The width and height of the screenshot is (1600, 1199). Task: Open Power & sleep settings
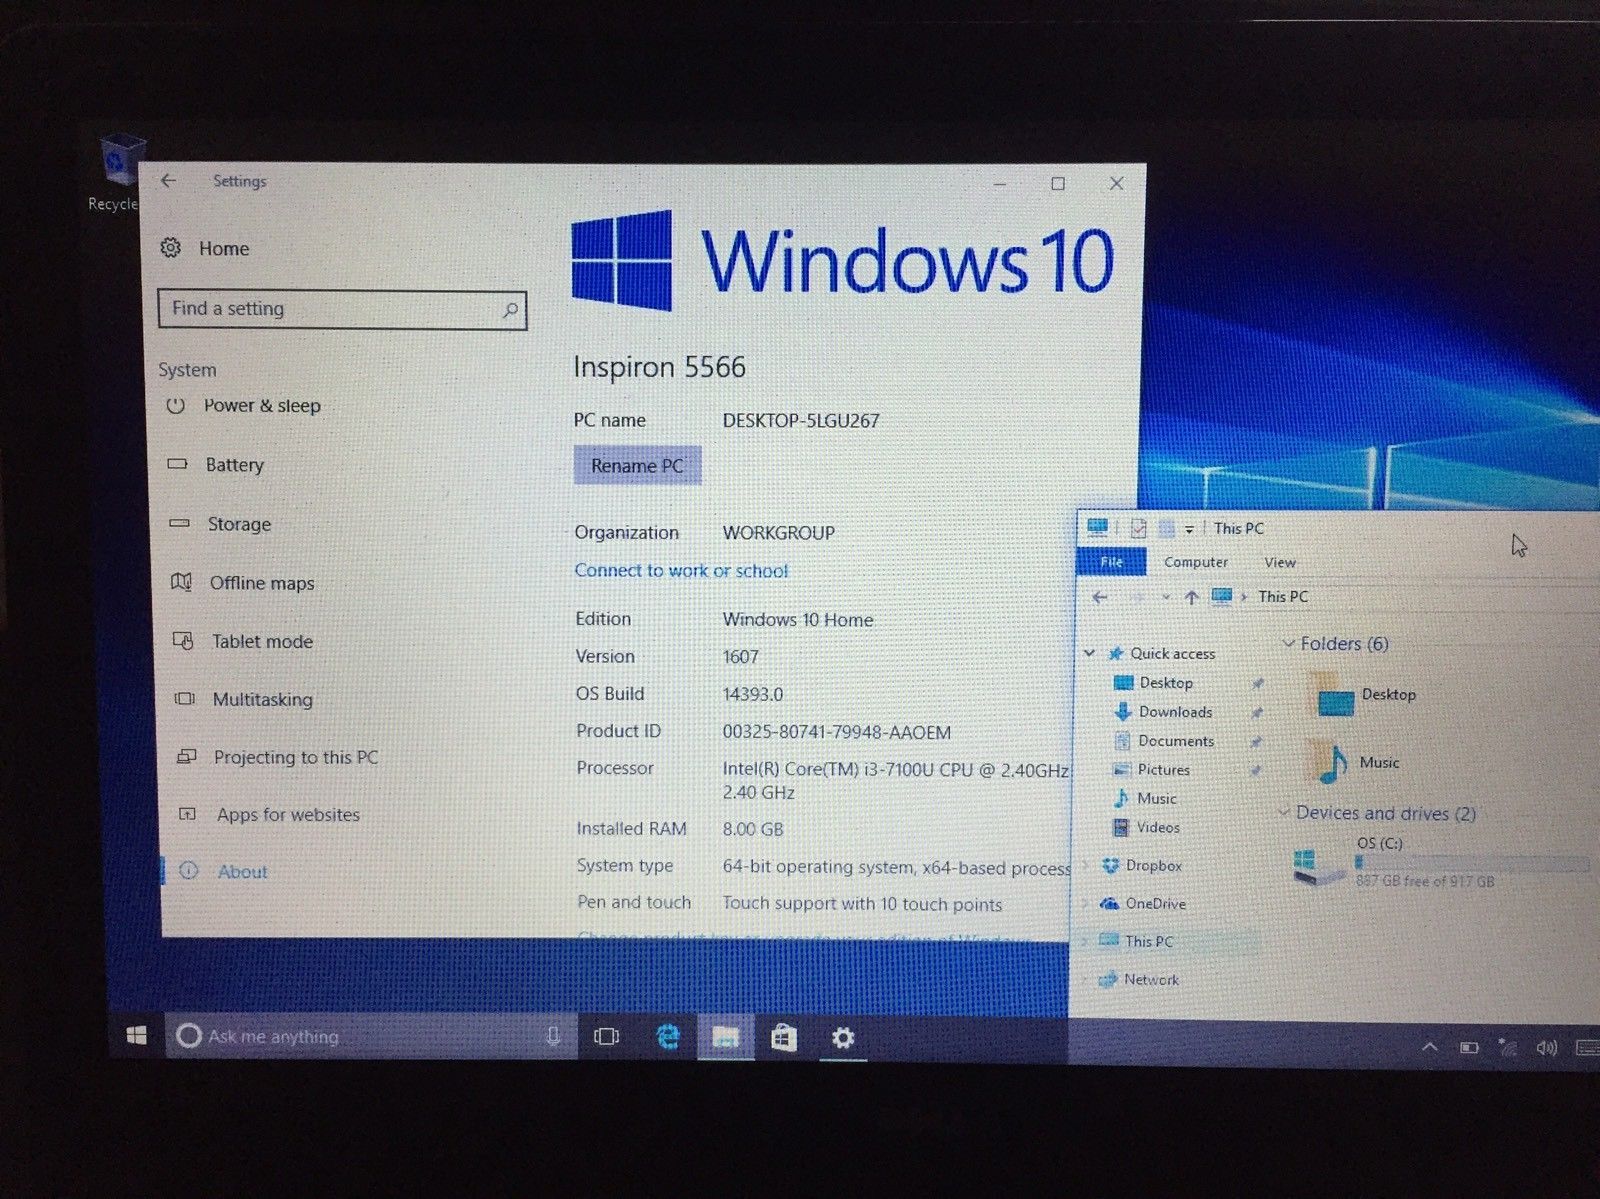coord(243,406)
